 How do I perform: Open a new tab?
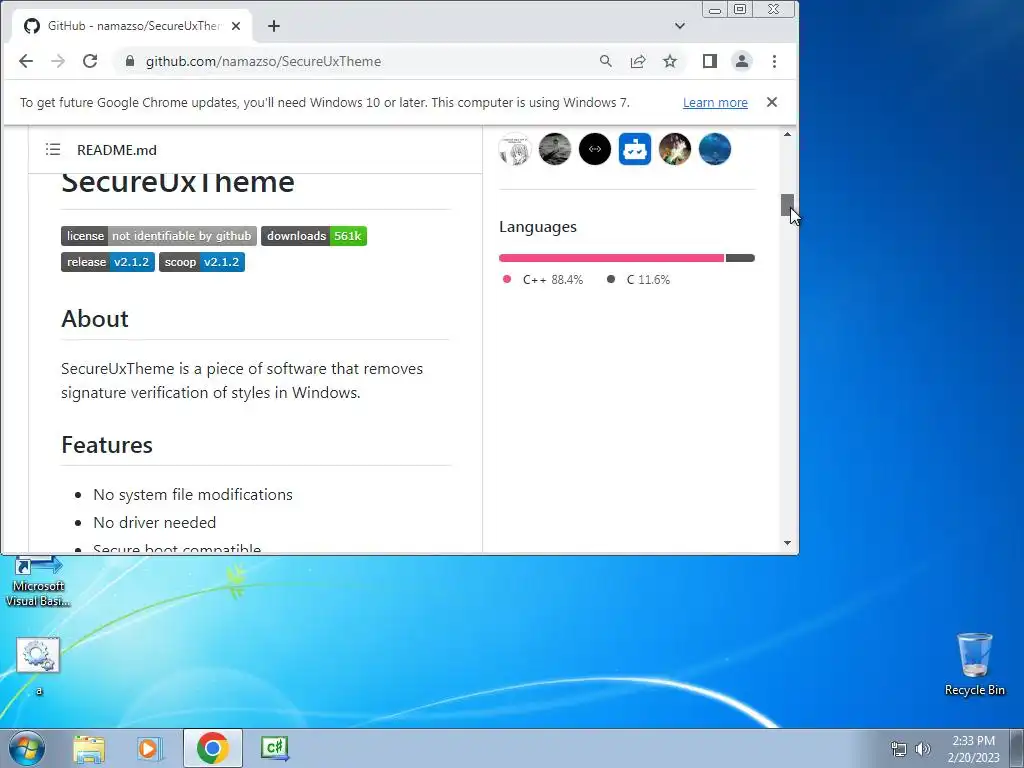click(274, 26)
